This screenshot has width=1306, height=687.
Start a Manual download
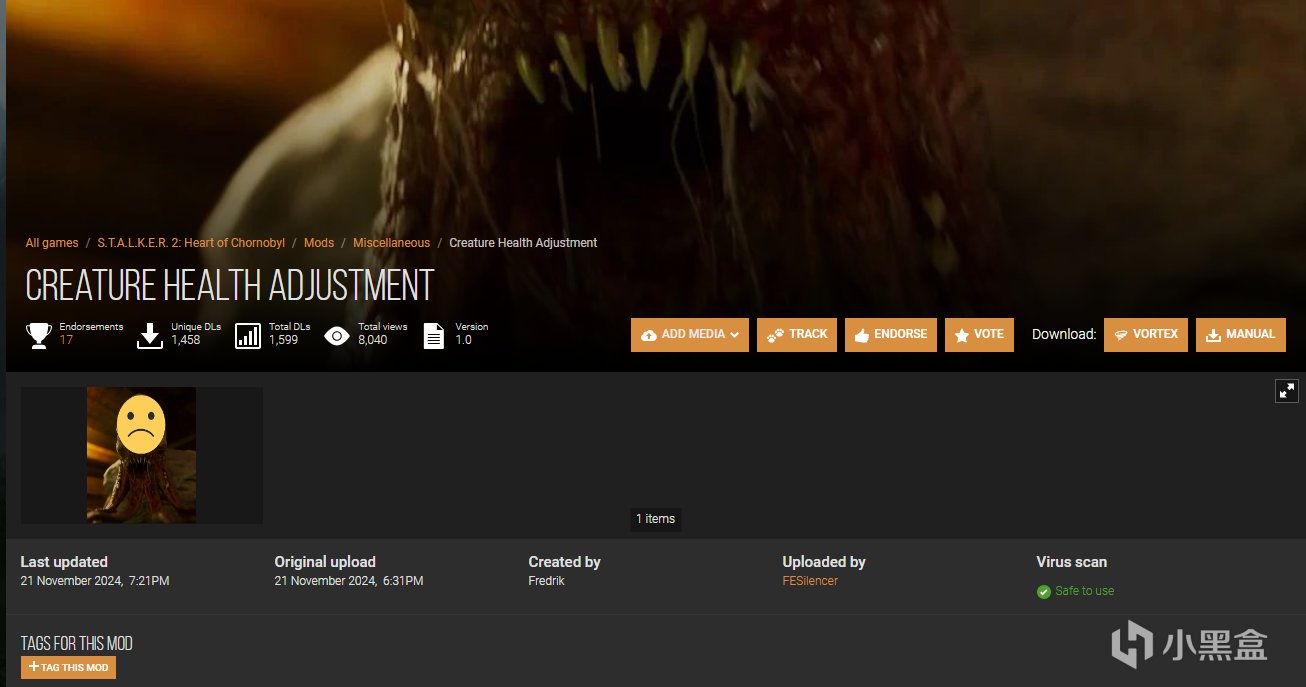[1241, 335]
